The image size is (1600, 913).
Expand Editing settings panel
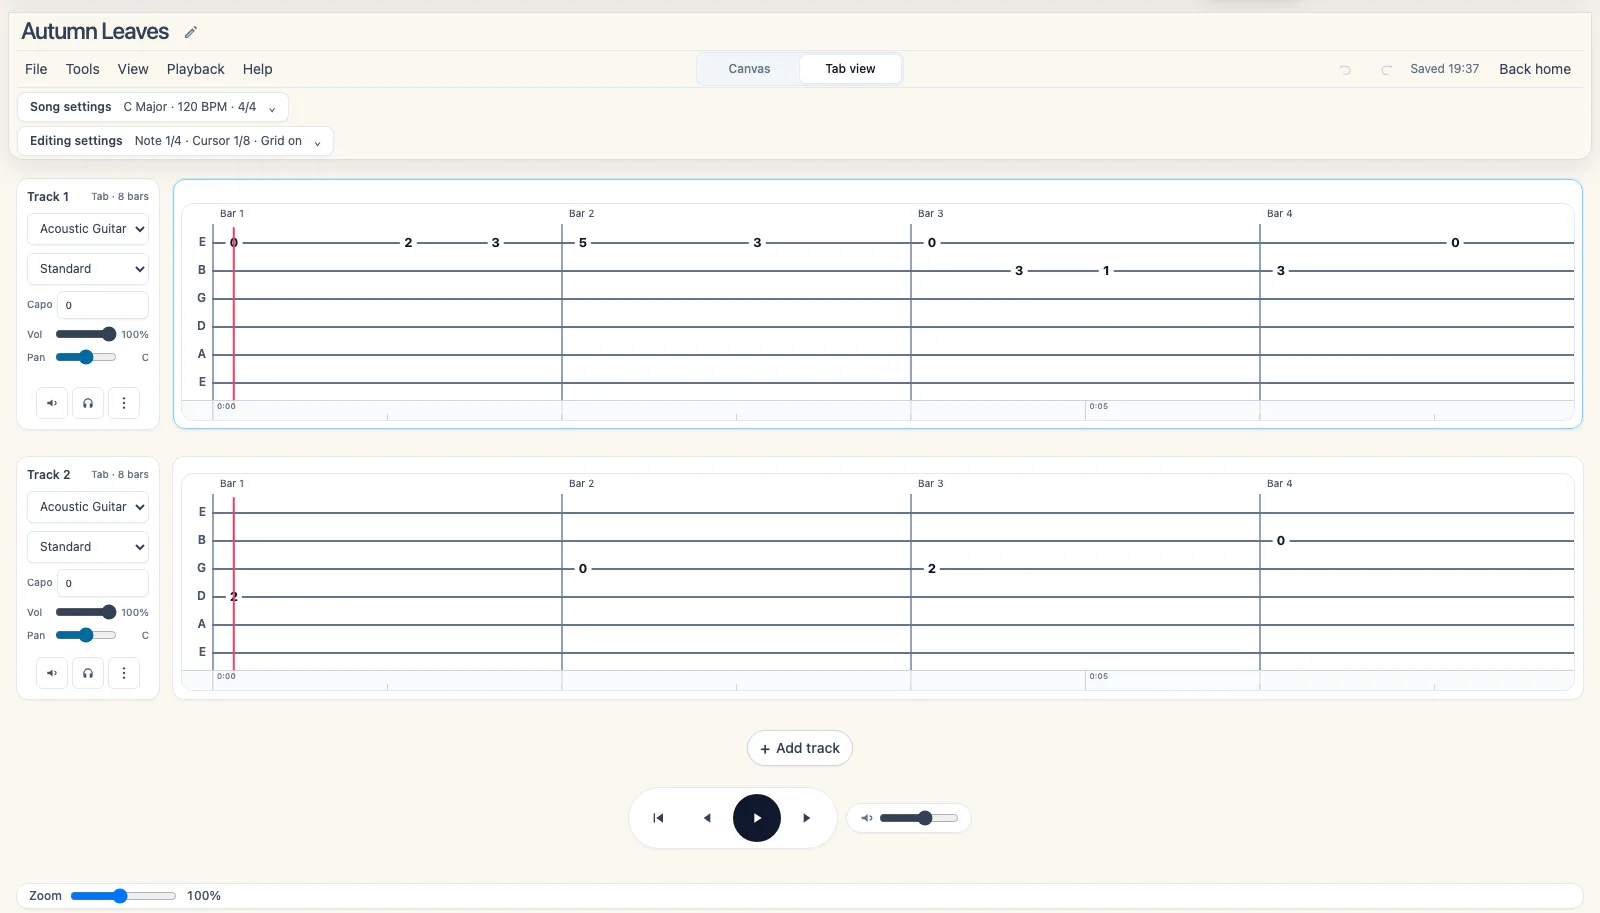tap(175, 141)
